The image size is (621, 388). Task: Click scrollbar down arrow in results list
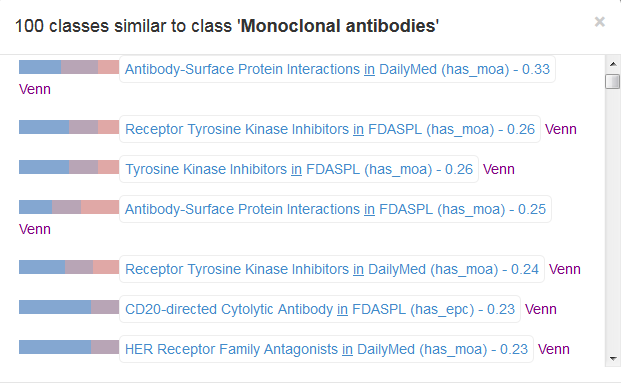613,359
